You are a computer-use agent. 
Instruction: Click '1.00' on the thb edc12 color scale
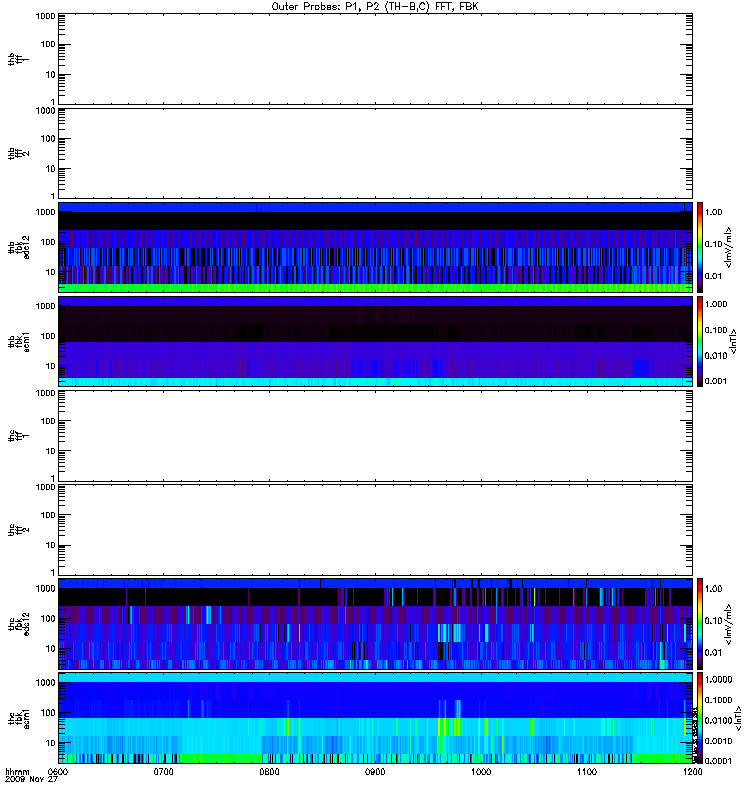point(713,212)
